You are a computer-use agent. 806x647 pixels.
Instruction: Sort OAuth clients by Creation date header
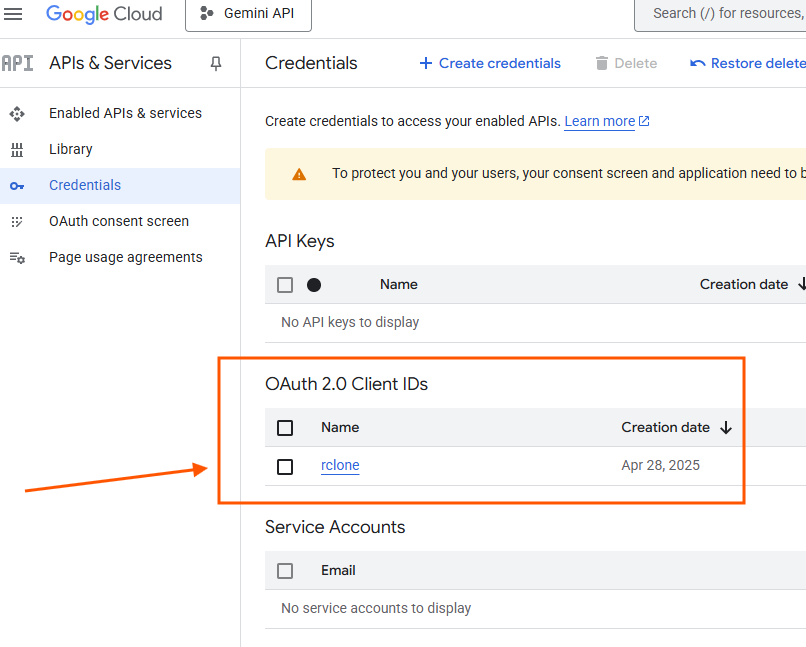click(x=665, y=427)
